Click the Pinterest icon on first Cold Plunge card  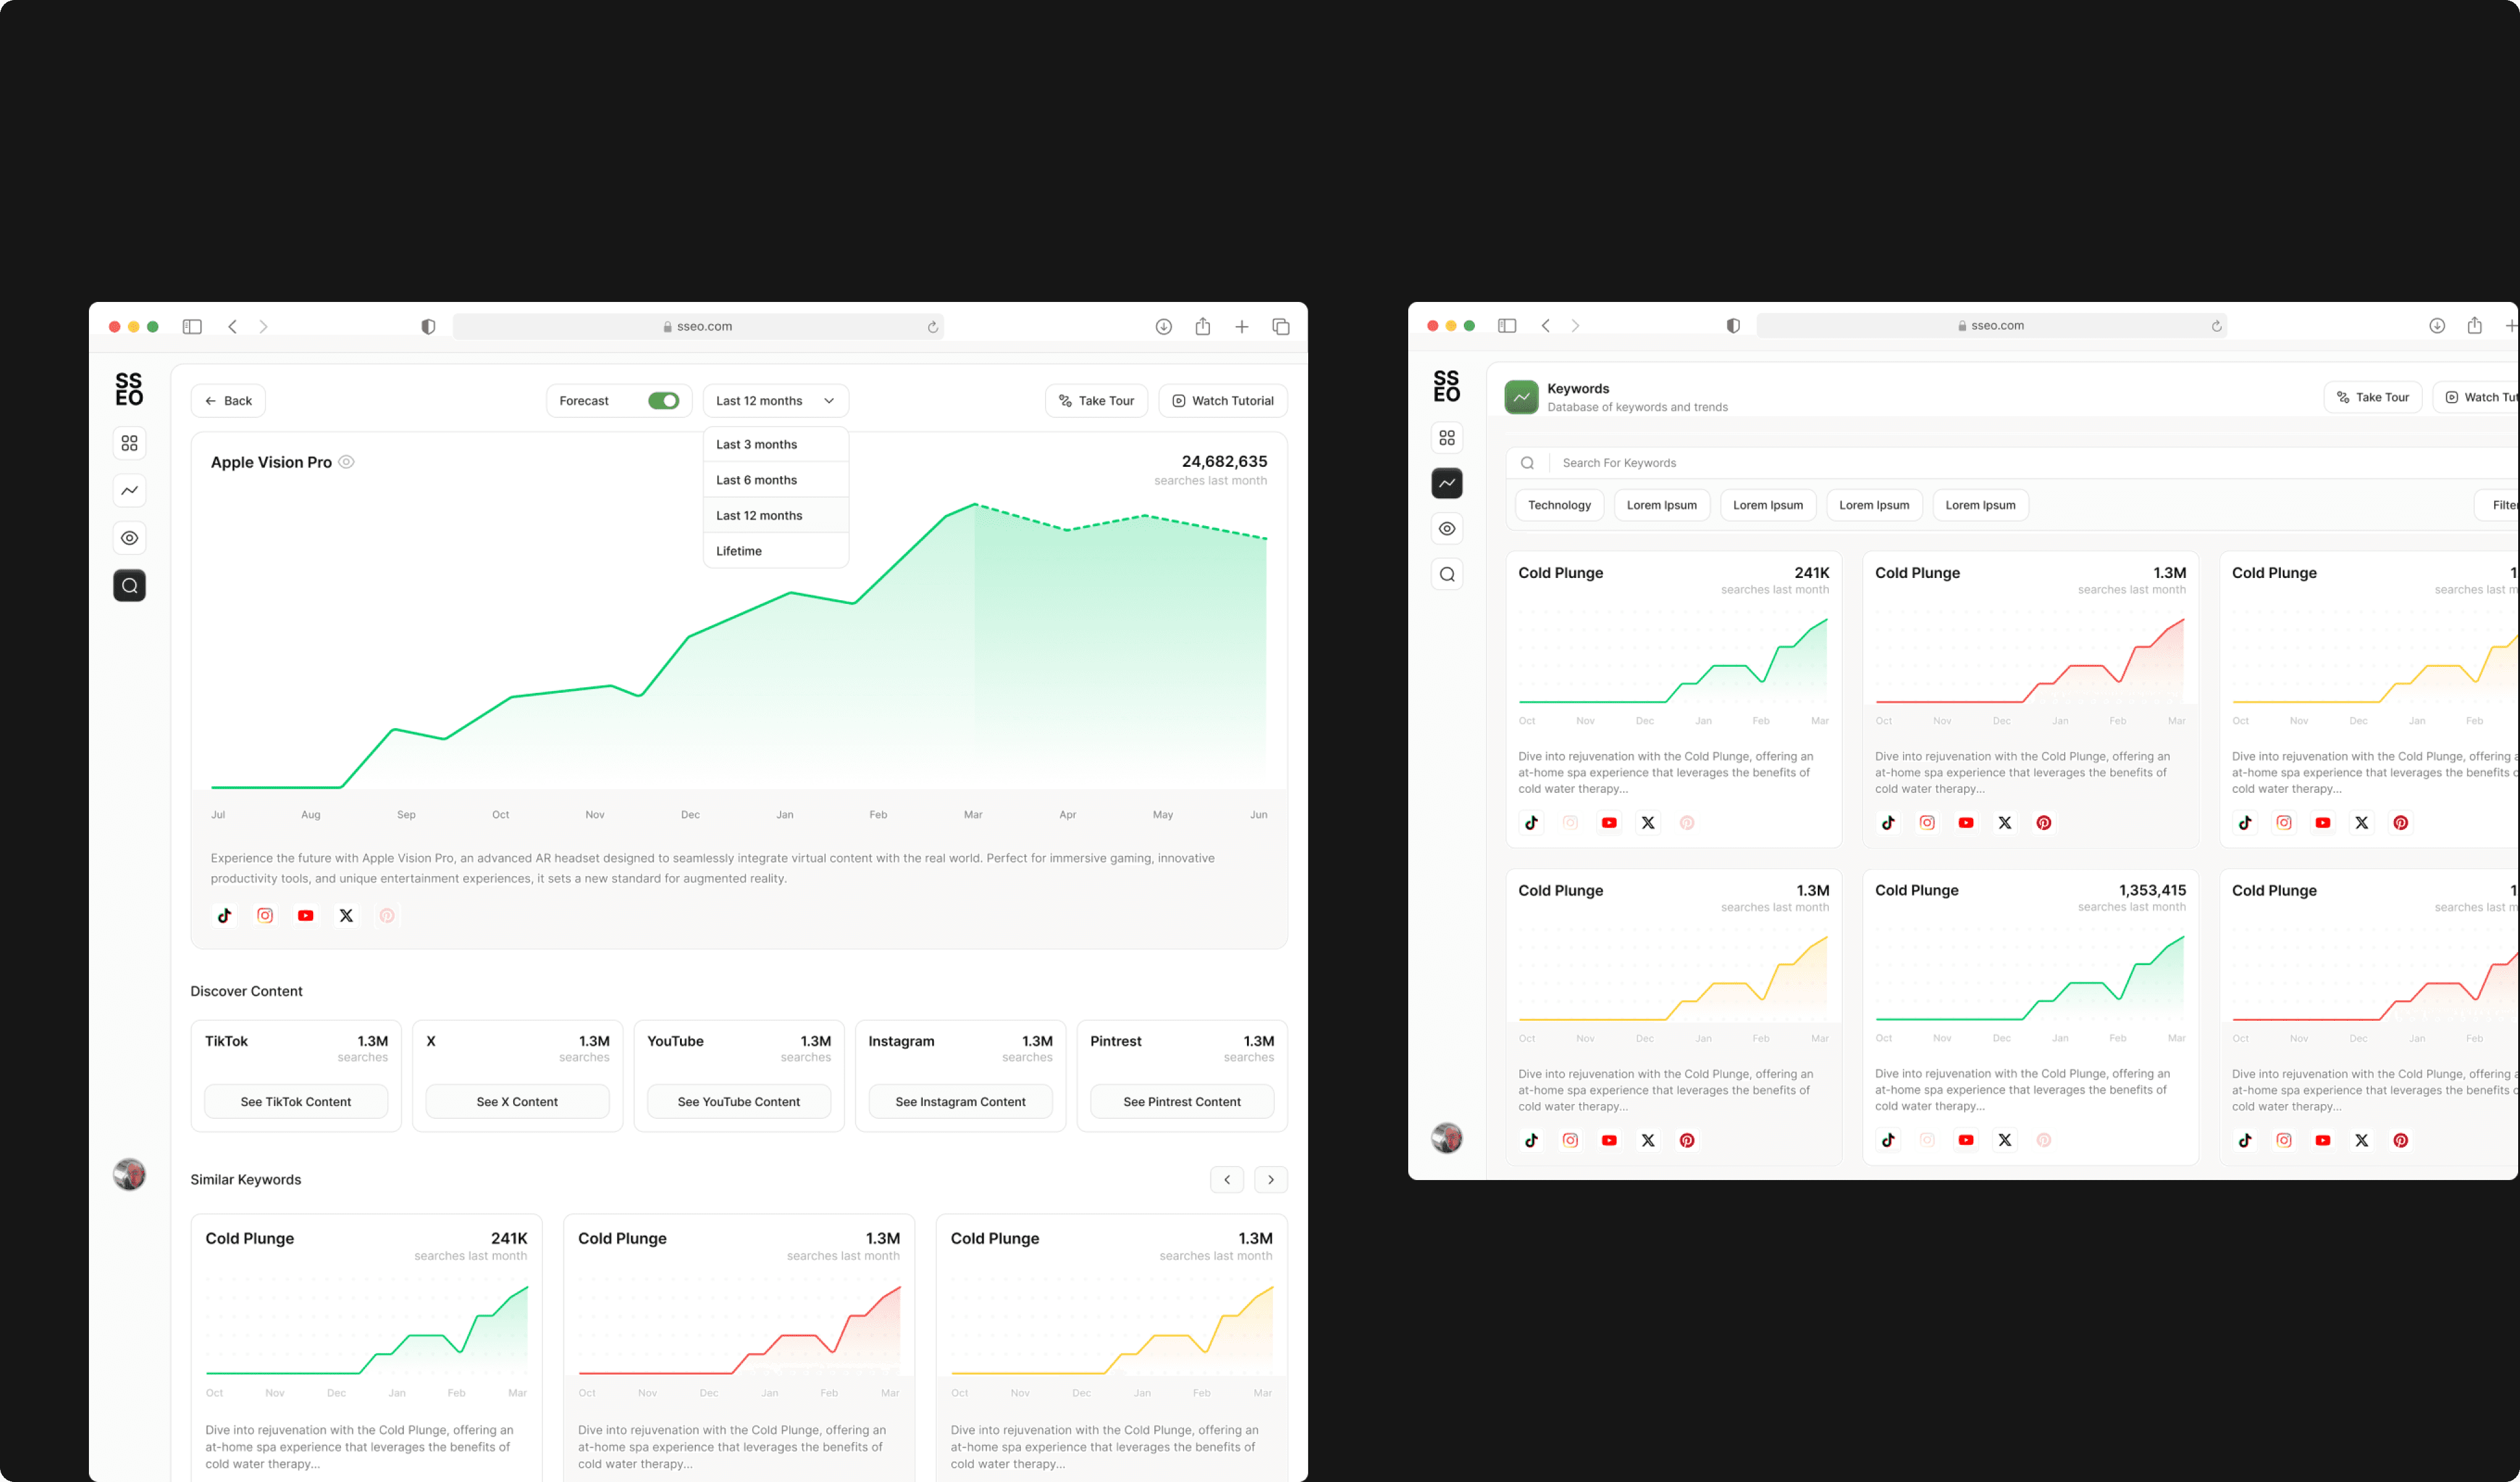(x=1687, y=823)
